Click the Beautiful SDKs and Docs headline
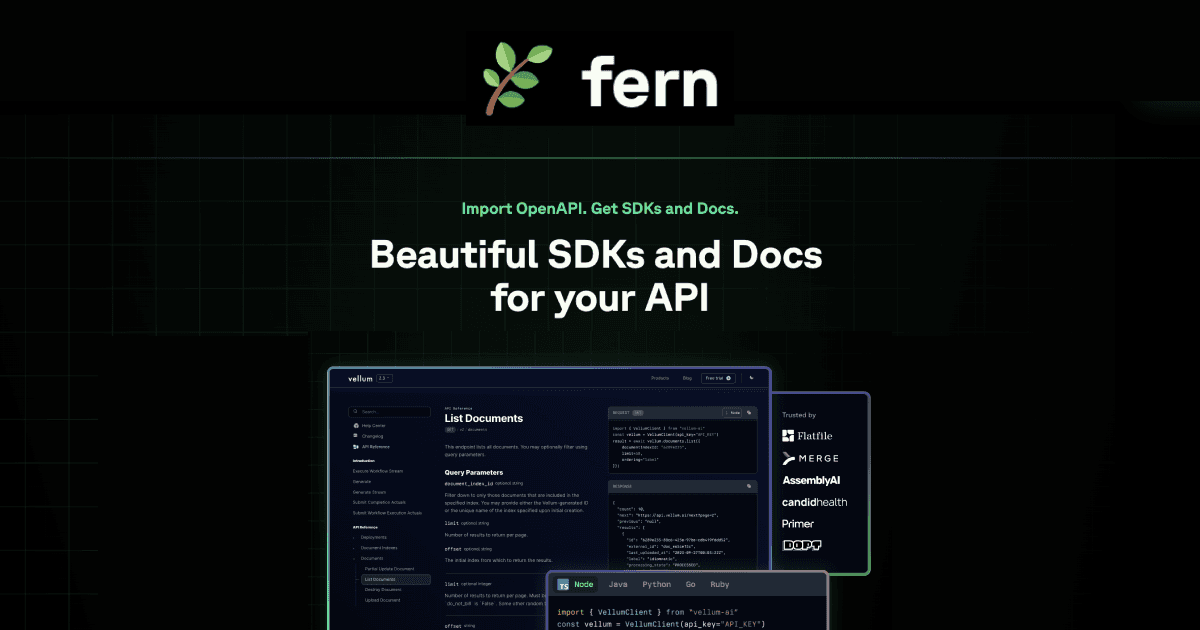This screenshot has height=630, width=1200. (597, 277)
